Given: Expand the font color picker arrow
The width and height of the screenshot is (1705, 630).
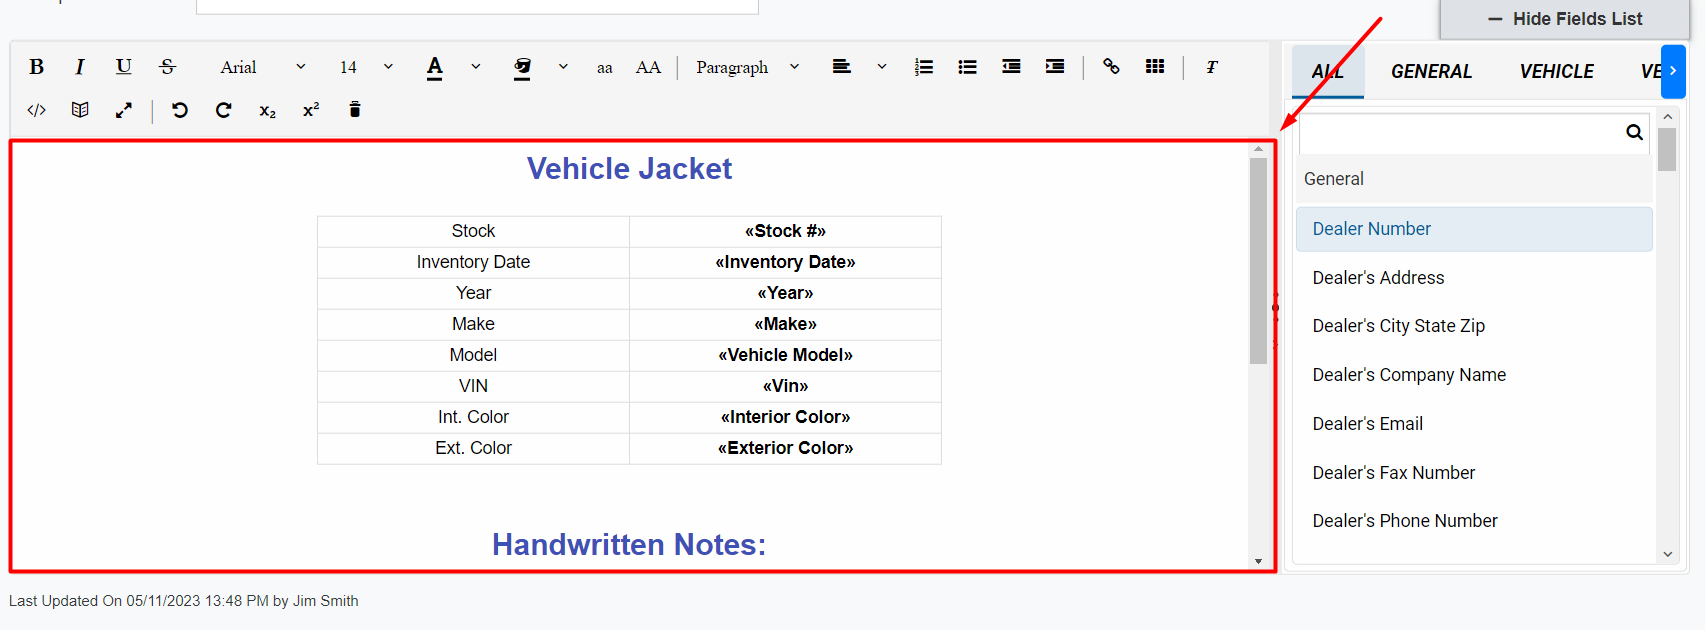Looking at the screenshot, I should pos(476,67).
